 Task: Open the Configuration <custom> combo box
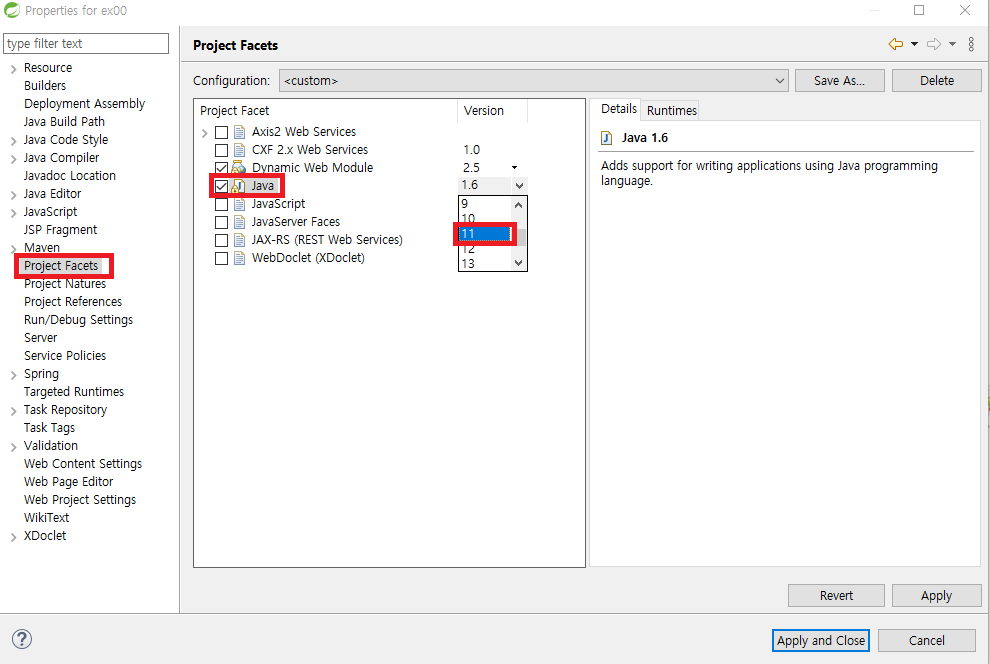(x=534, y=81)
